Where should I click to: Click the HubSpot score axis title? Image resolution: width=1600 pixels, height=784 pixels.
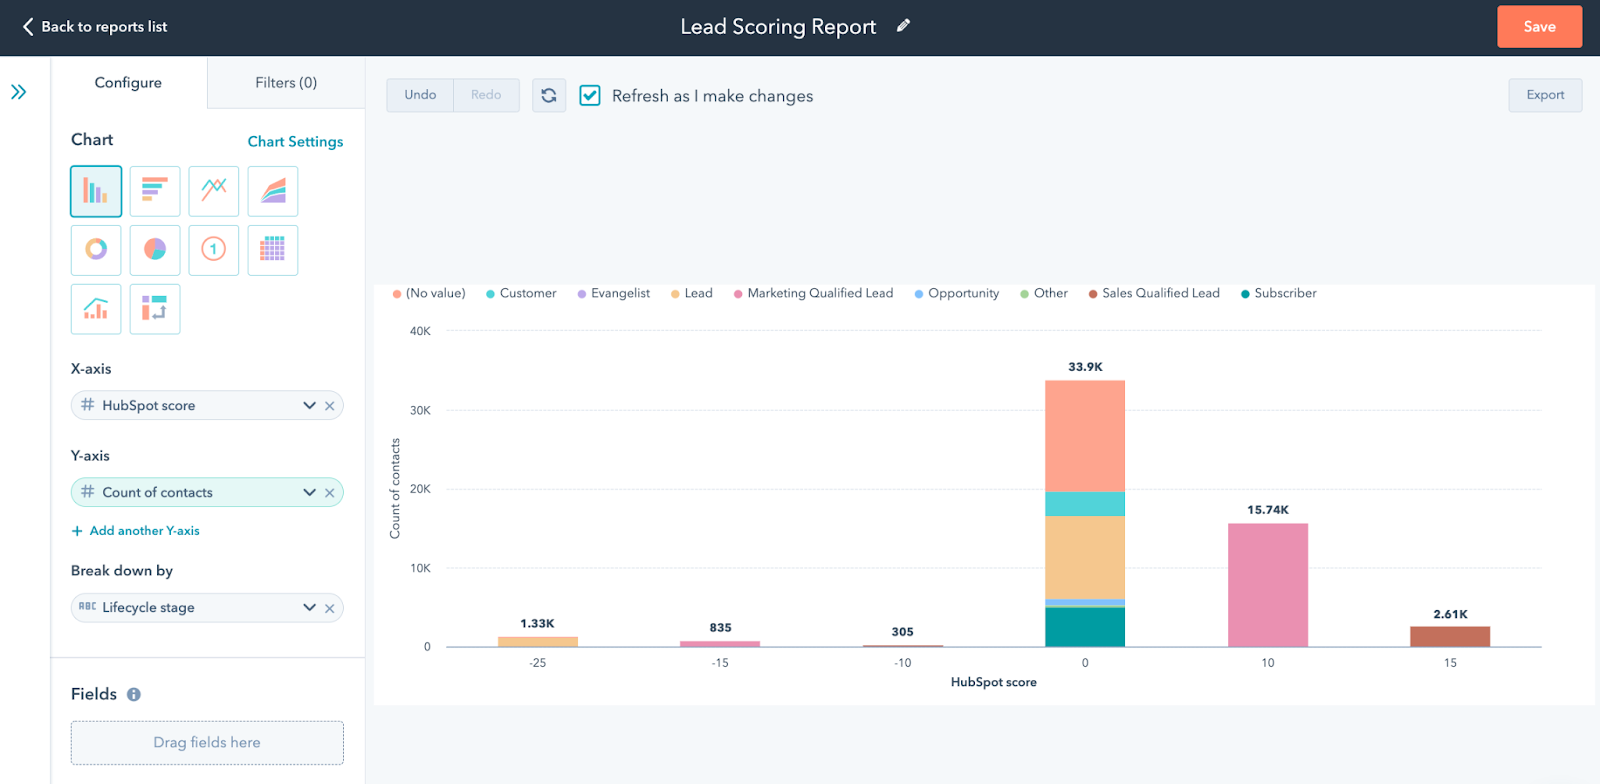[994, 682]
